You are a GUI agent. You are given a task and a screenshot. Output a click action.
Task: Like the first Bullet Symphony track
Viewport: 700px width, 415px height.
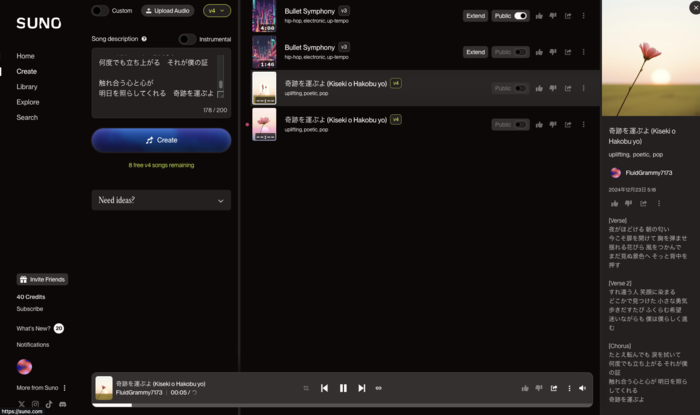coord(539,16)
